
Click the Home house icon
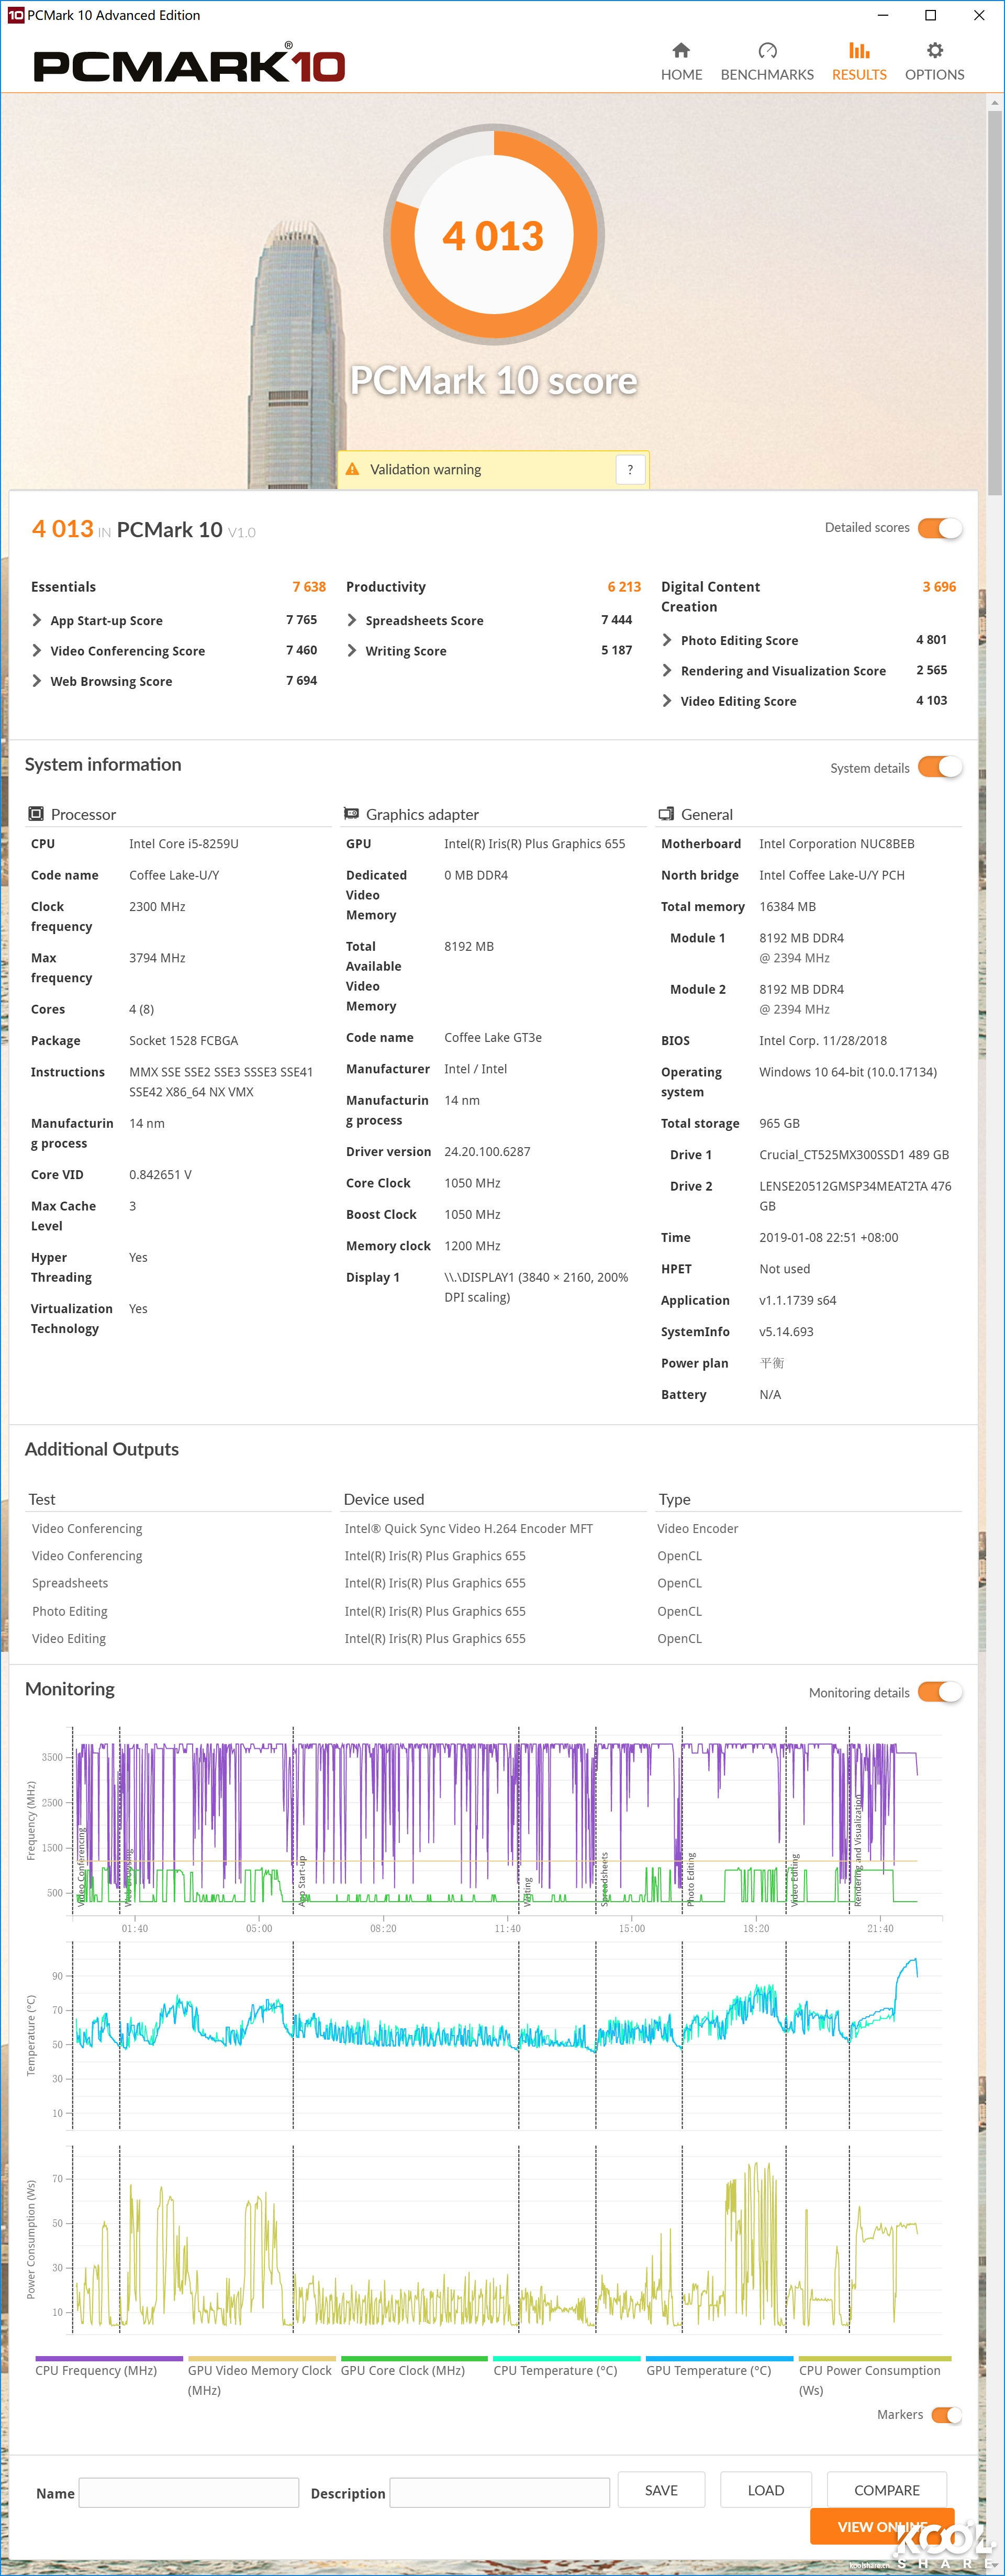pos(681,51)
